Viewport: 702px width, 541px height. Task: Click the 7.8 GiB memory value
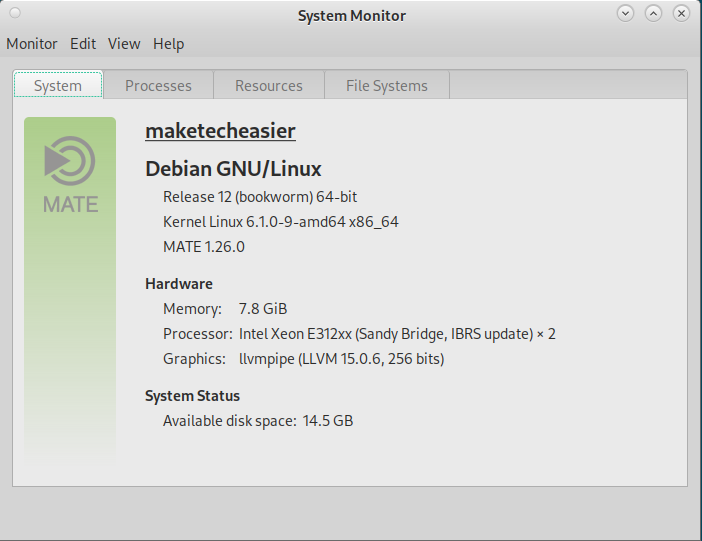263,309
